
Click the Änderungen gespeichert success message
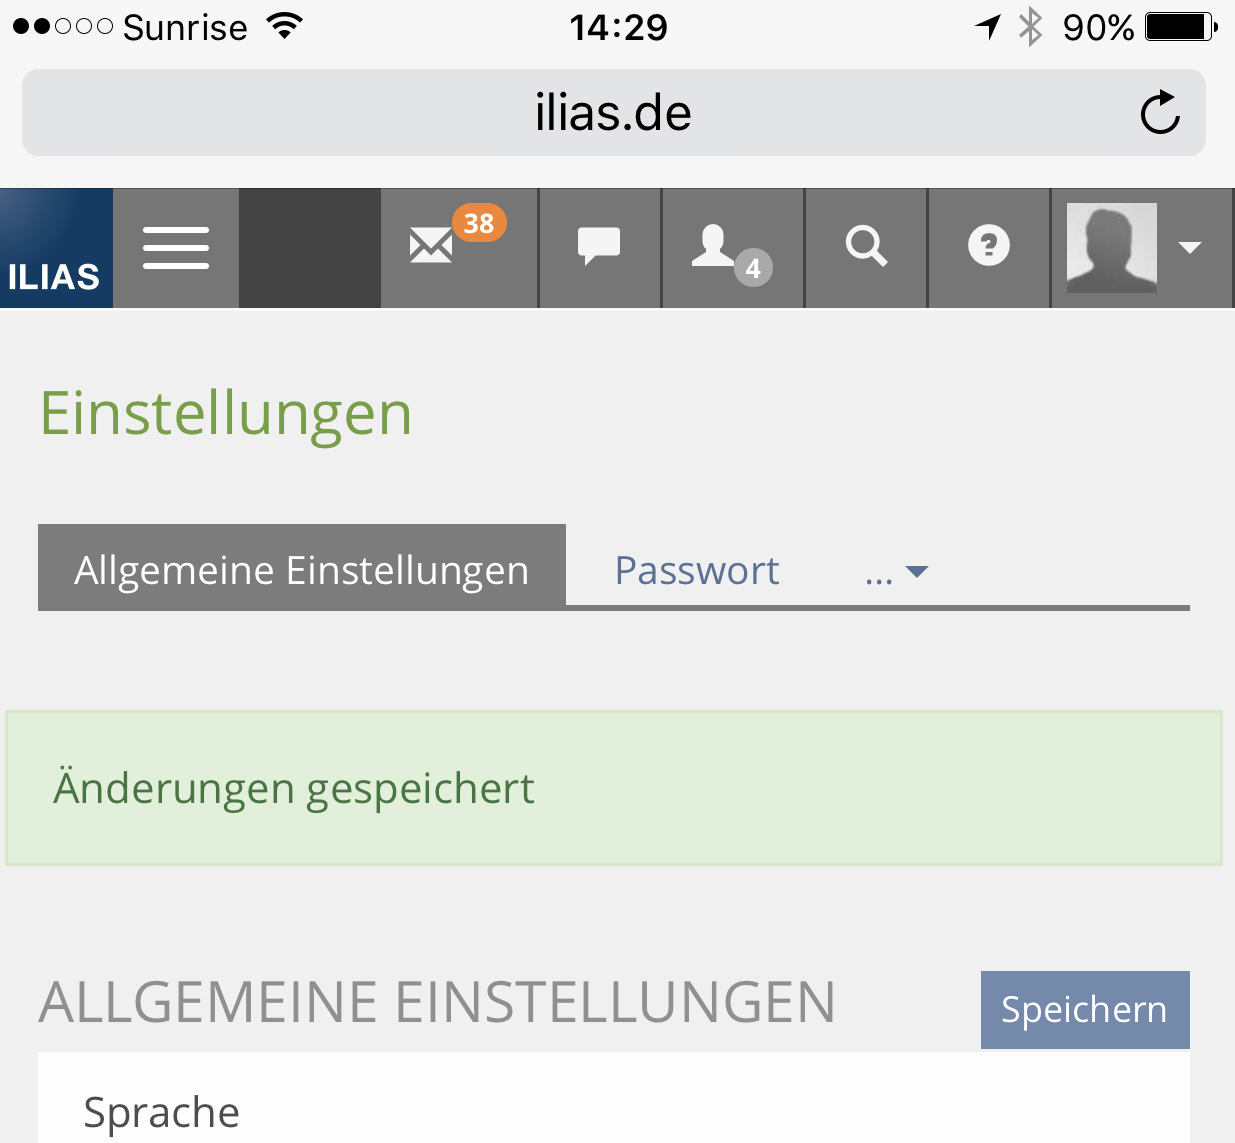pos(294,788)
